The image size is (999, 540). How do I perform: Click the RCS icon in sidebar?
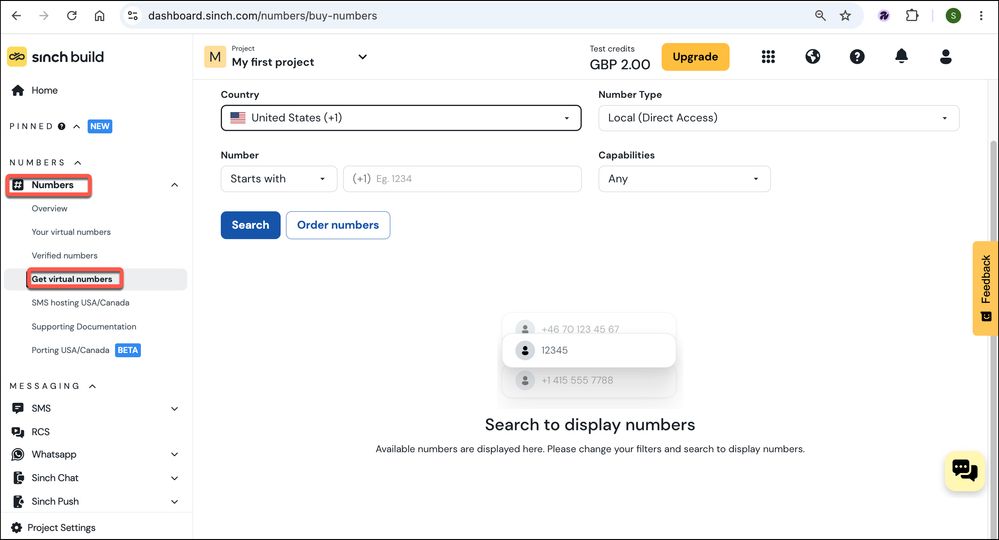[x=18, y=432]
